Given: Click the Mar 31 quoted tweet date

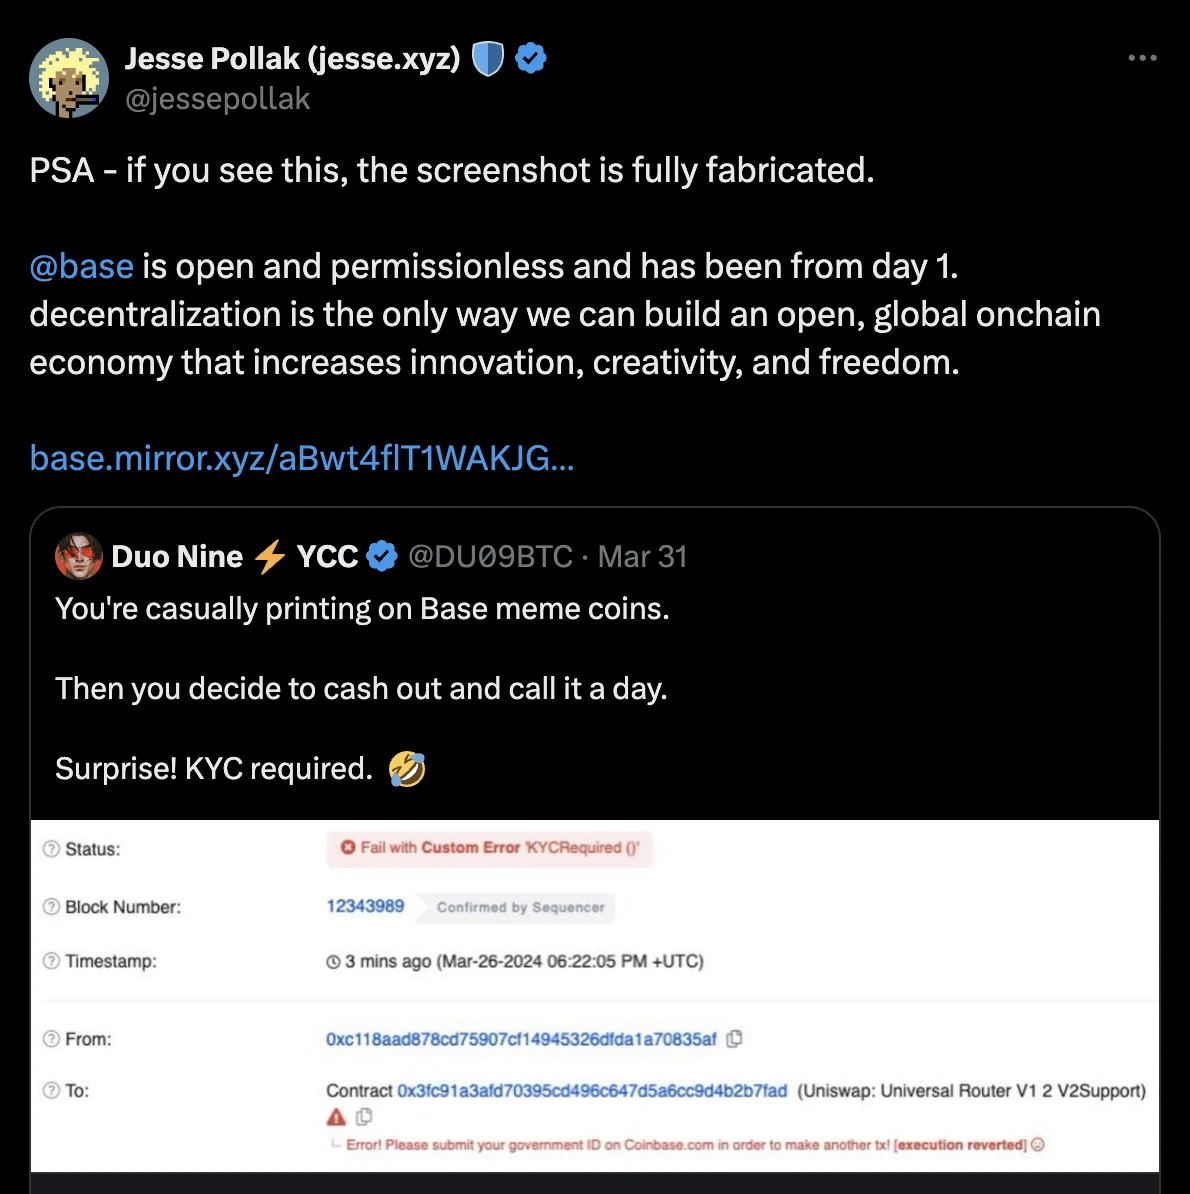Looking at the screenshot, I should [x=643, y=556].
